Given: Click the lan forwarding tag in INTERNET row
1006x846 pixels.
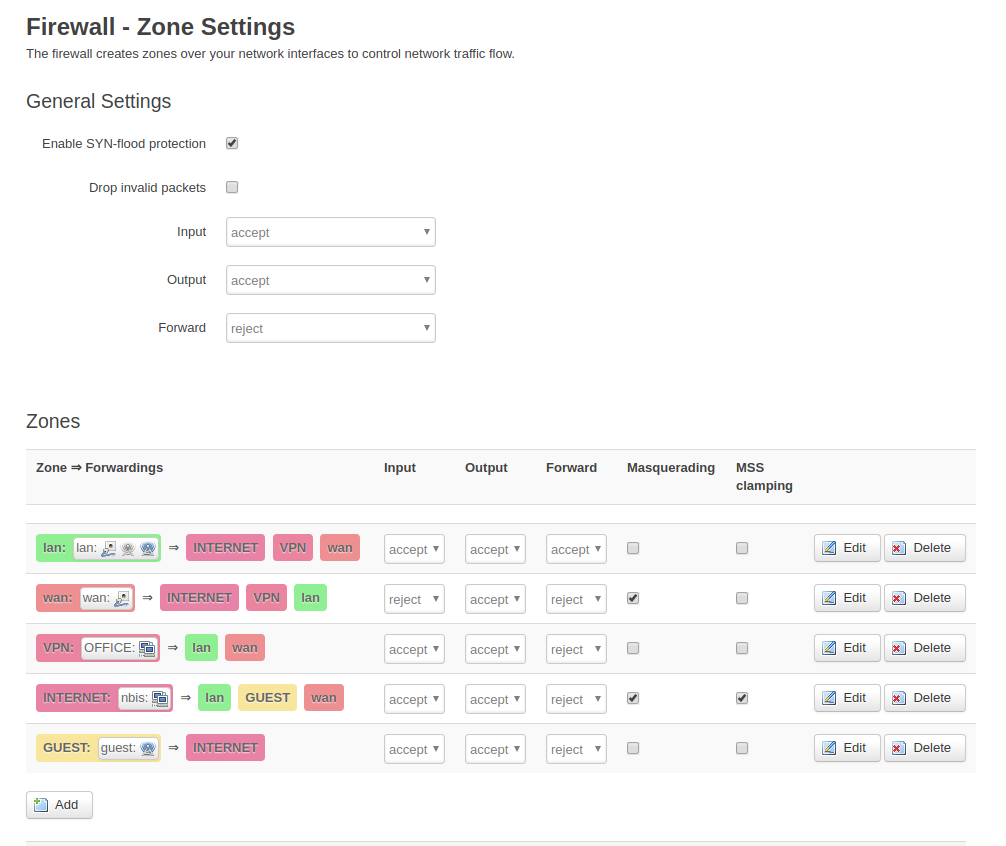Looking at the screenshot, I should click(x=214, y=698).
